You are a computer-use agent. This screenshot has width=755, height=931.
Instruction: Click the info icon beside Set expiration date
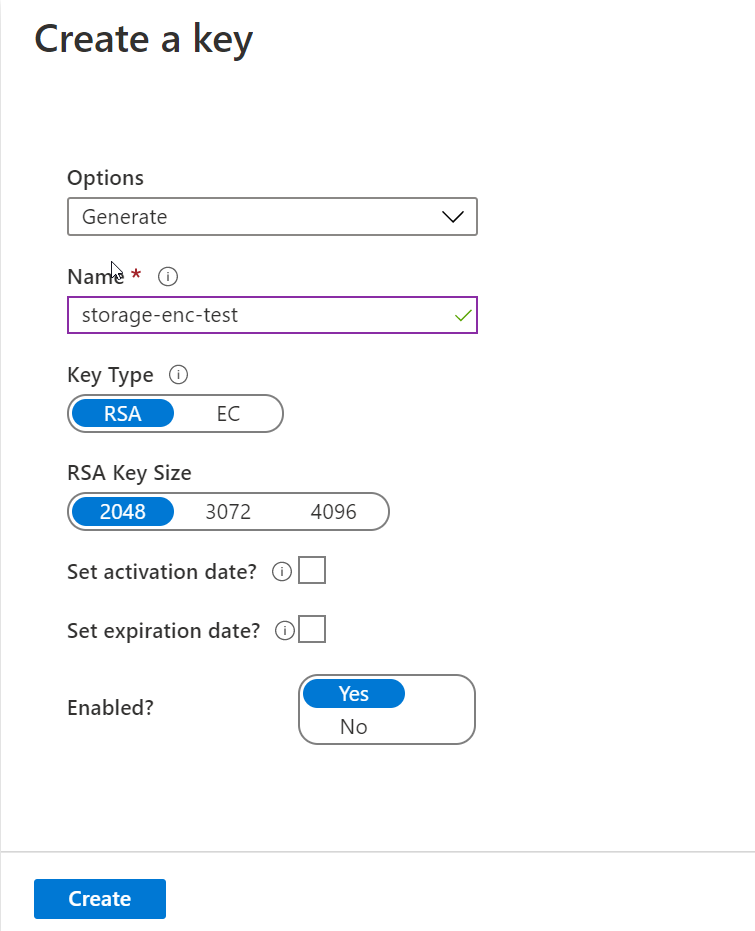[285, 630]
